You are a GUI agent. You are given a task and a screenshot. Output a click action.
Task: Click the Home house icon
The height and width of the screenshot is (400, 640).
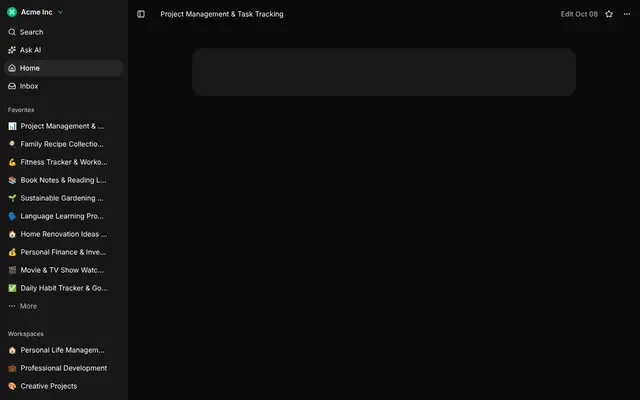coord(12,68)
